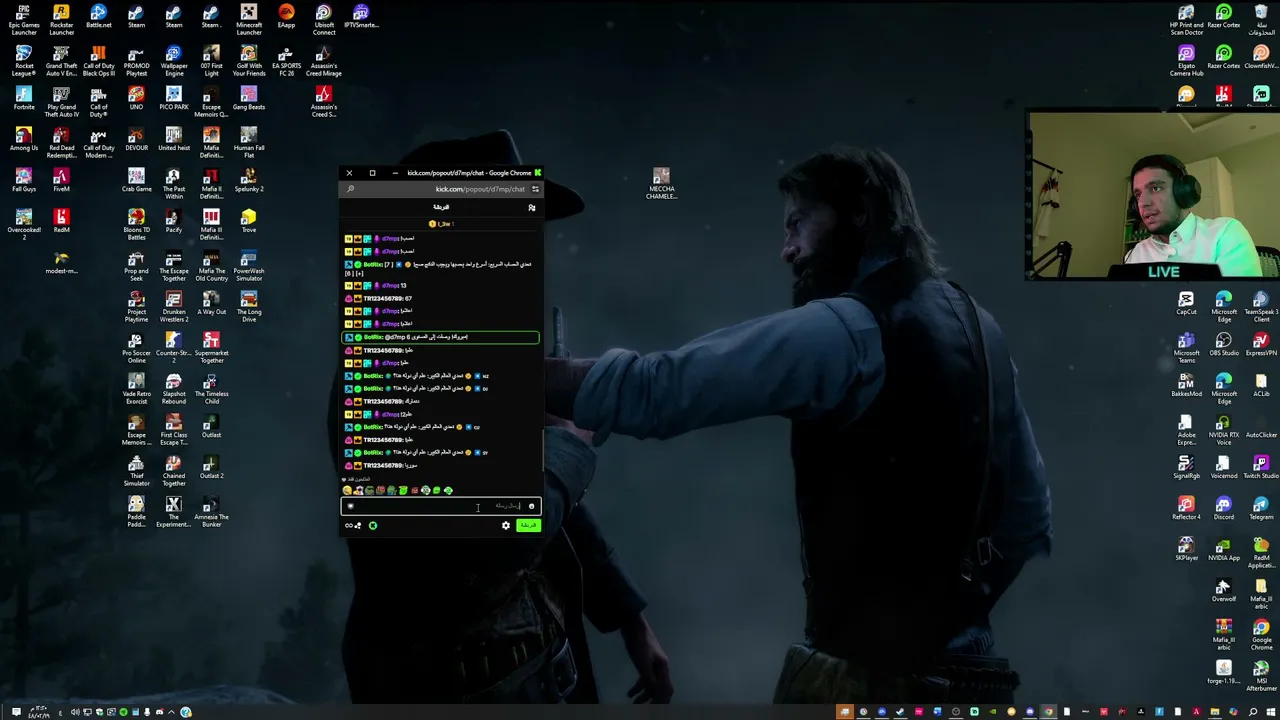Screen dimensions: 1280x720
Task: Open Telegram desktop shortcut
Action: (x=1261, y=508)
